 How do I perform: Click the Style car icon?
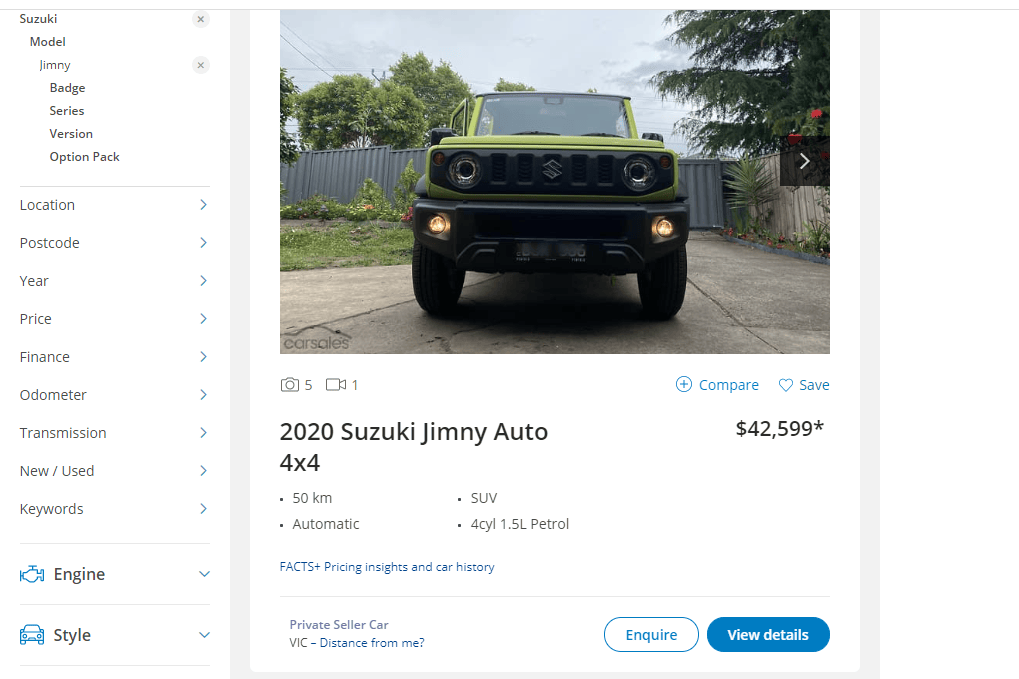click(x=32, y=635)
